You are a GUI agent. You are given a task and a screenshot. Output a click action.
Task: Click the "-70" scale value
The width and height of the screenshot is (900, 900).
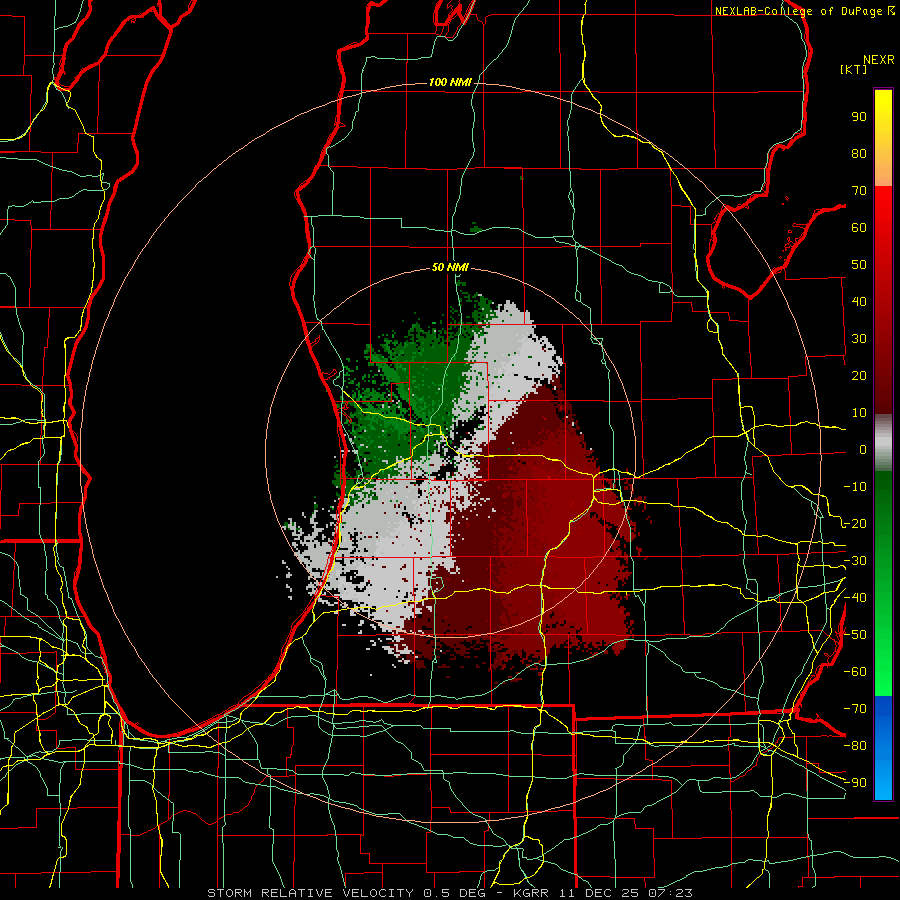[x=855, y=709]
